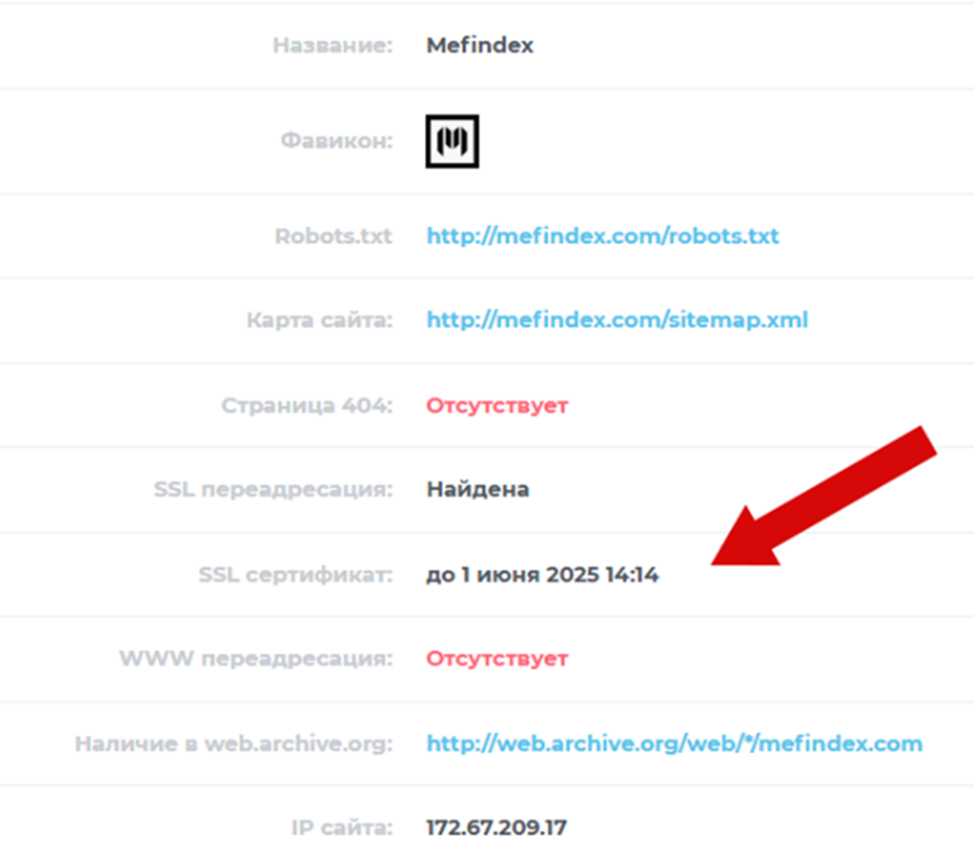
Task: Click the Mefindex favicon image
Action: tap(452, 141)
